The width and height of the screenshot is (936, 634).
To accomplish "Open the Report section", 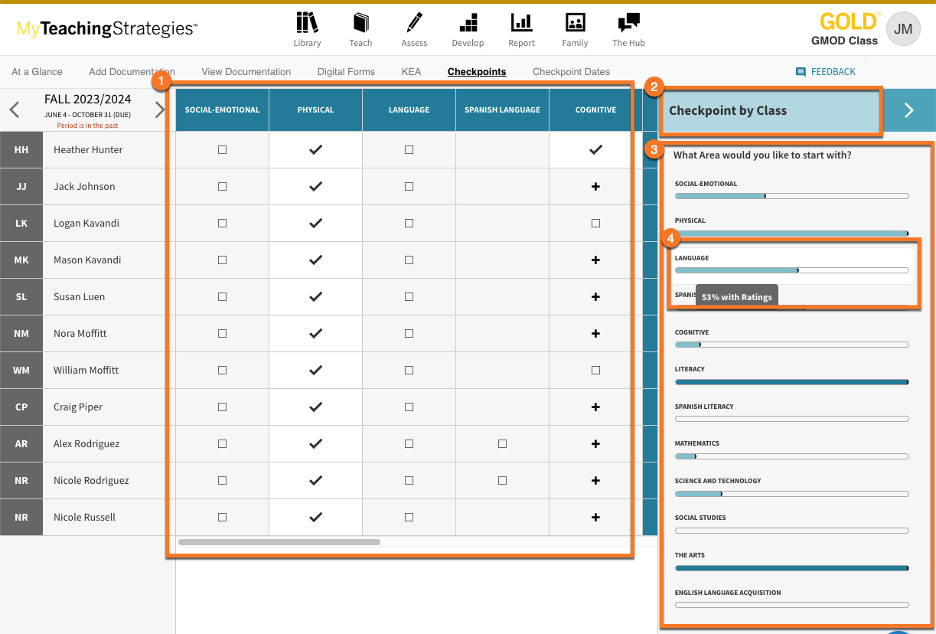I will [522, 28].
